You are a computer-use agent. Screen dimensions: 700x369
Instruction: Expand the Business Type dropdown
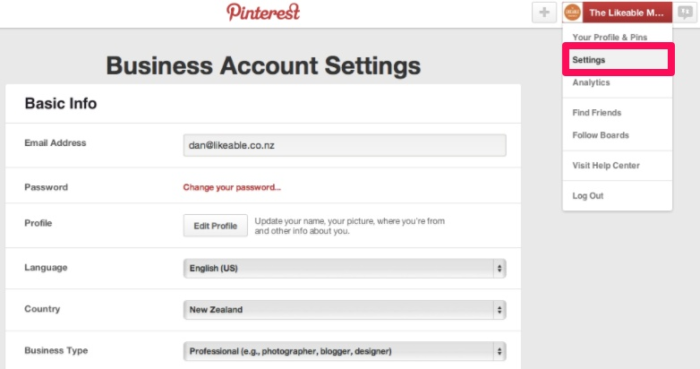[x=344, y=351]
